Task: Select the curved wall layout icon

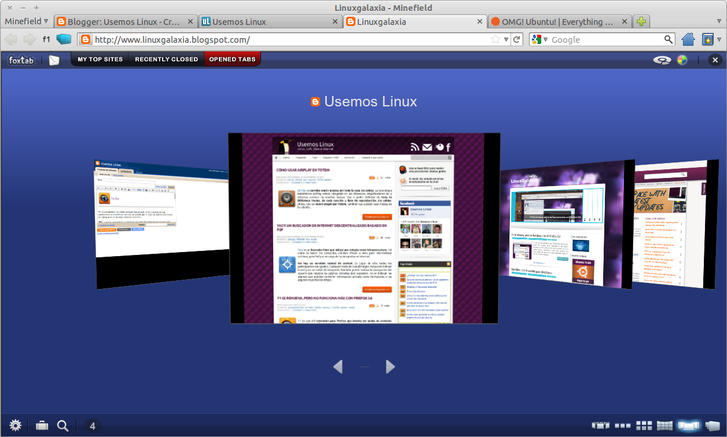Action: [664, 425]
